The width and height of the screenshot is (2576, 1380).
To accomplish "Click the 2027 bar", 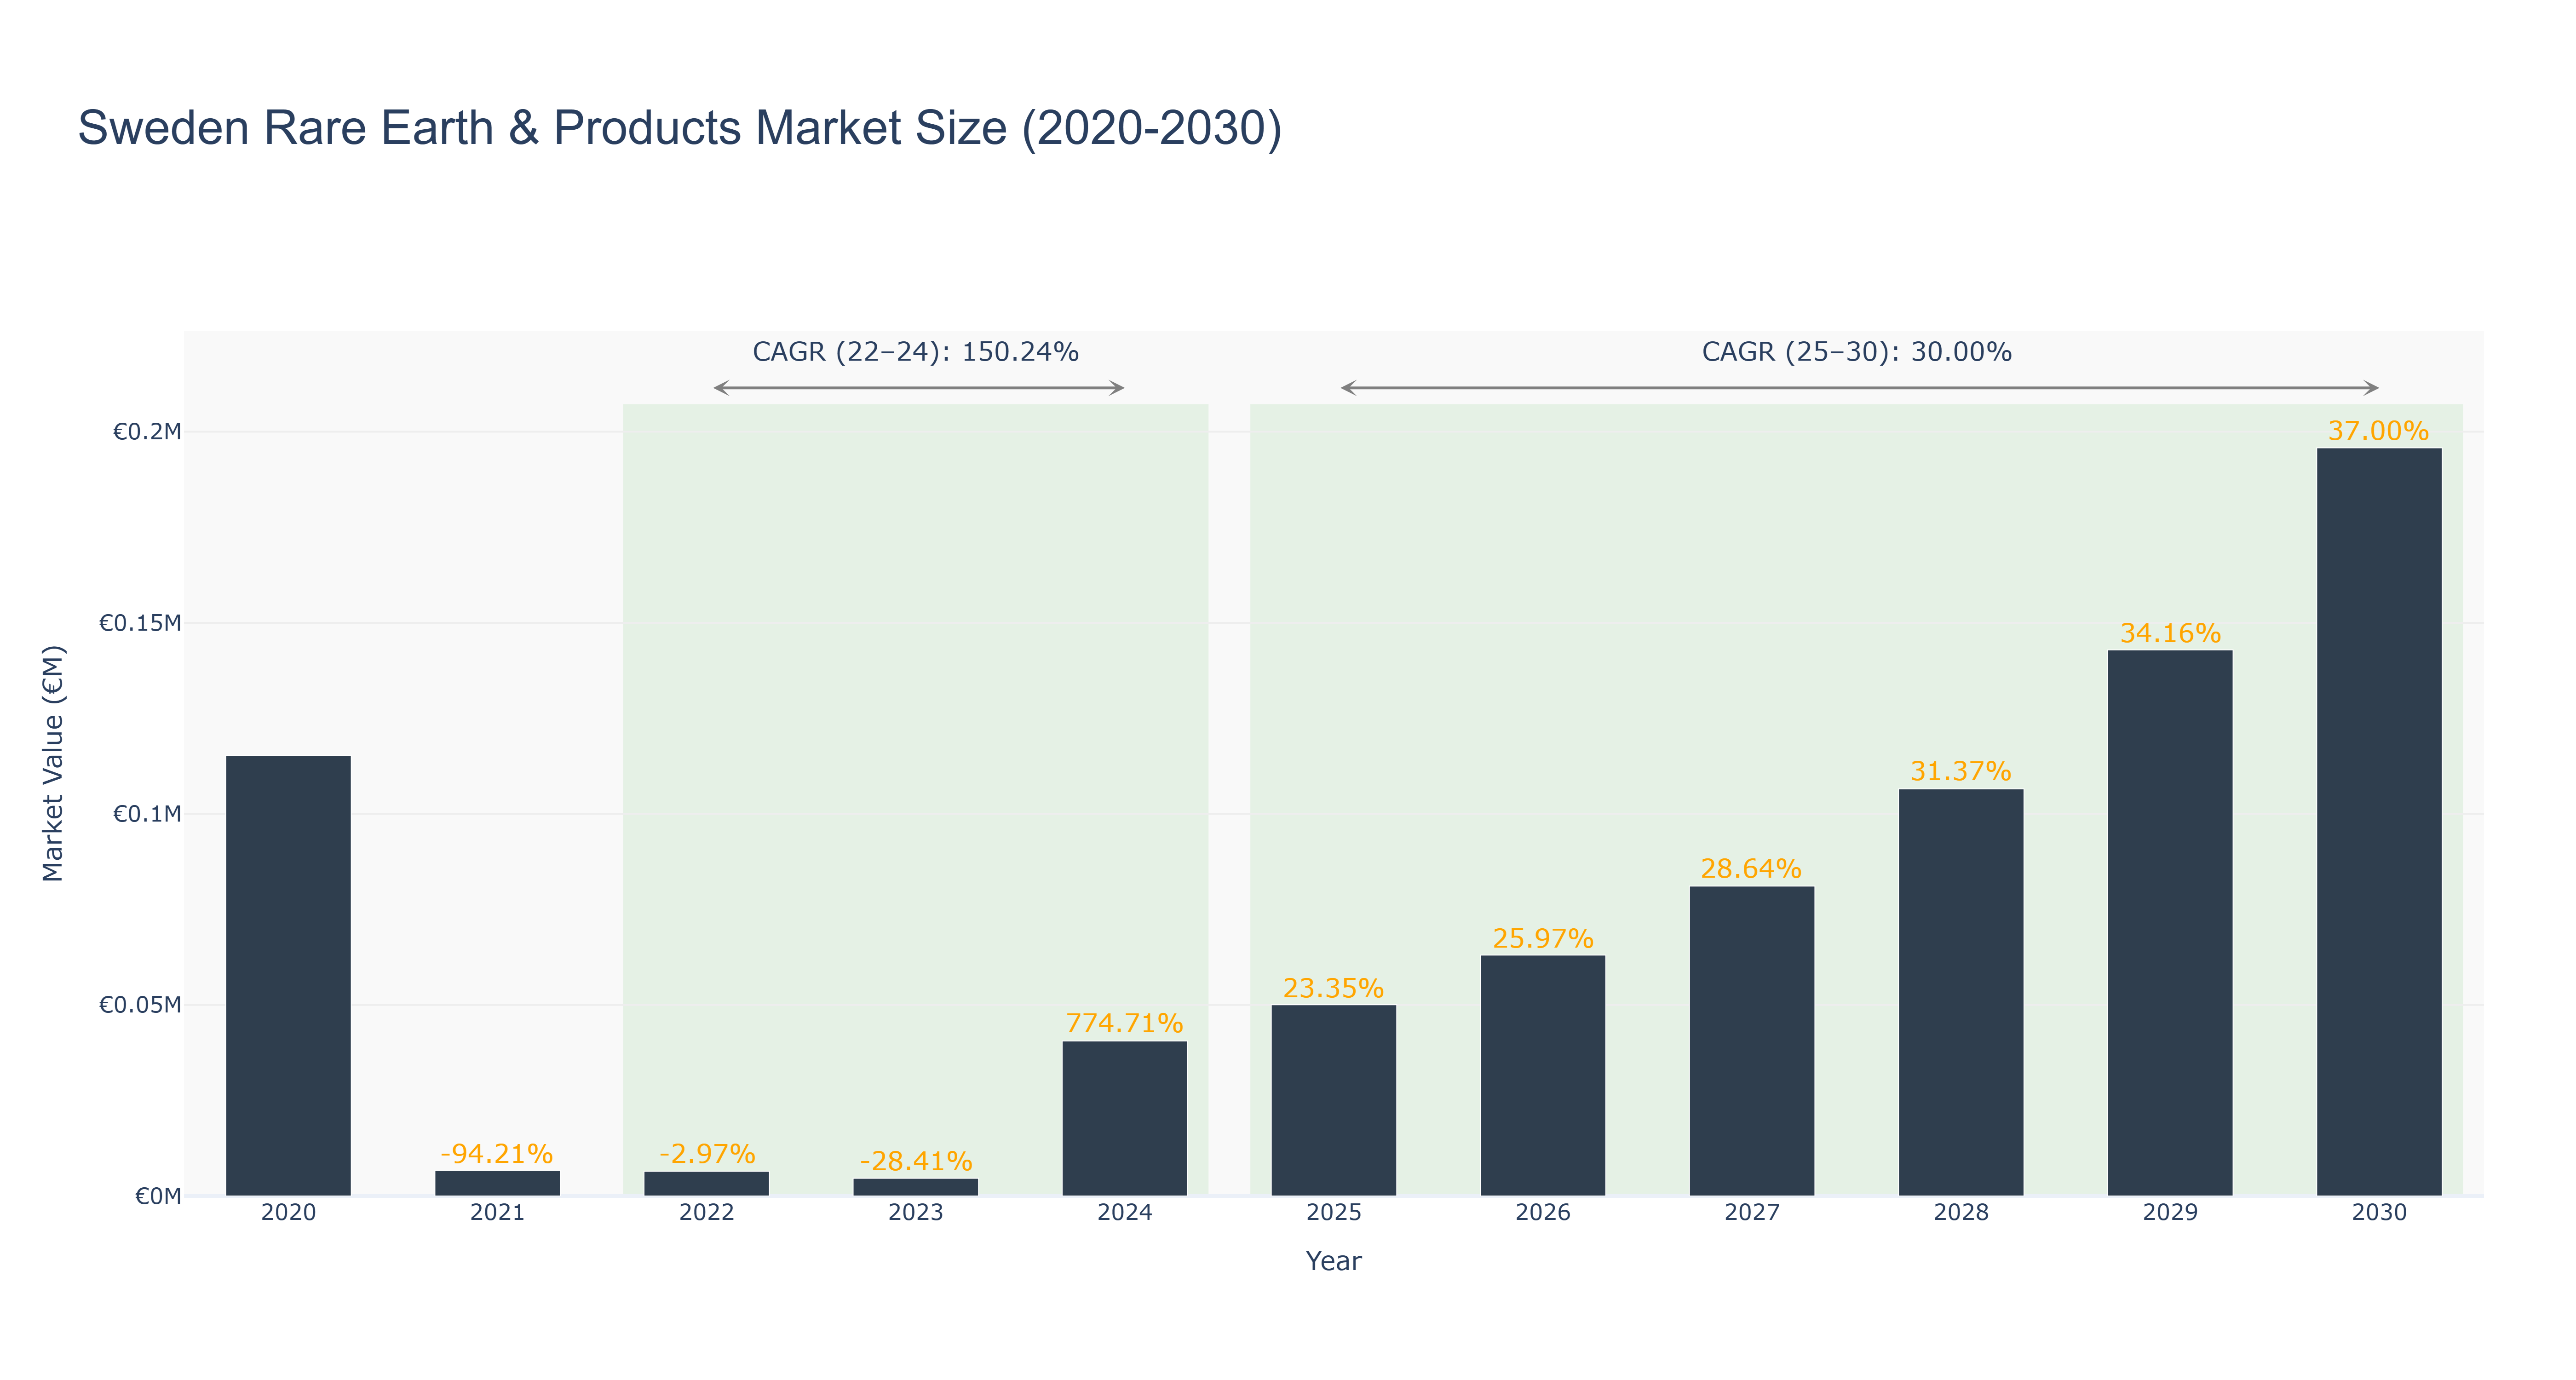I will click(1752, 1041).
